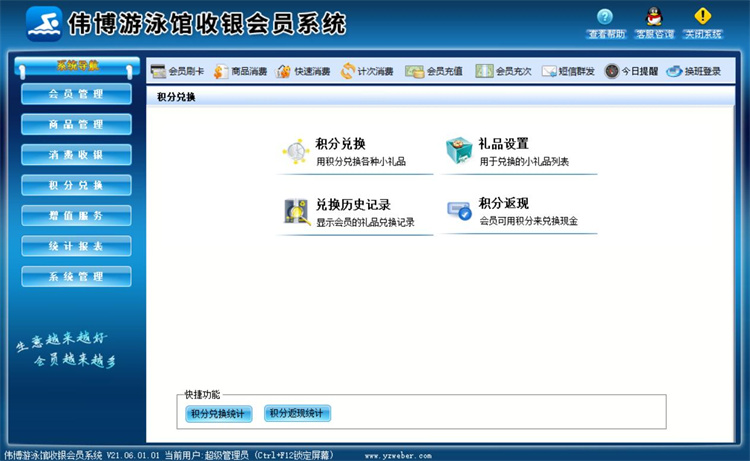
Task: Click the 短信群发 envelope icon
Action: click(549, 71)
